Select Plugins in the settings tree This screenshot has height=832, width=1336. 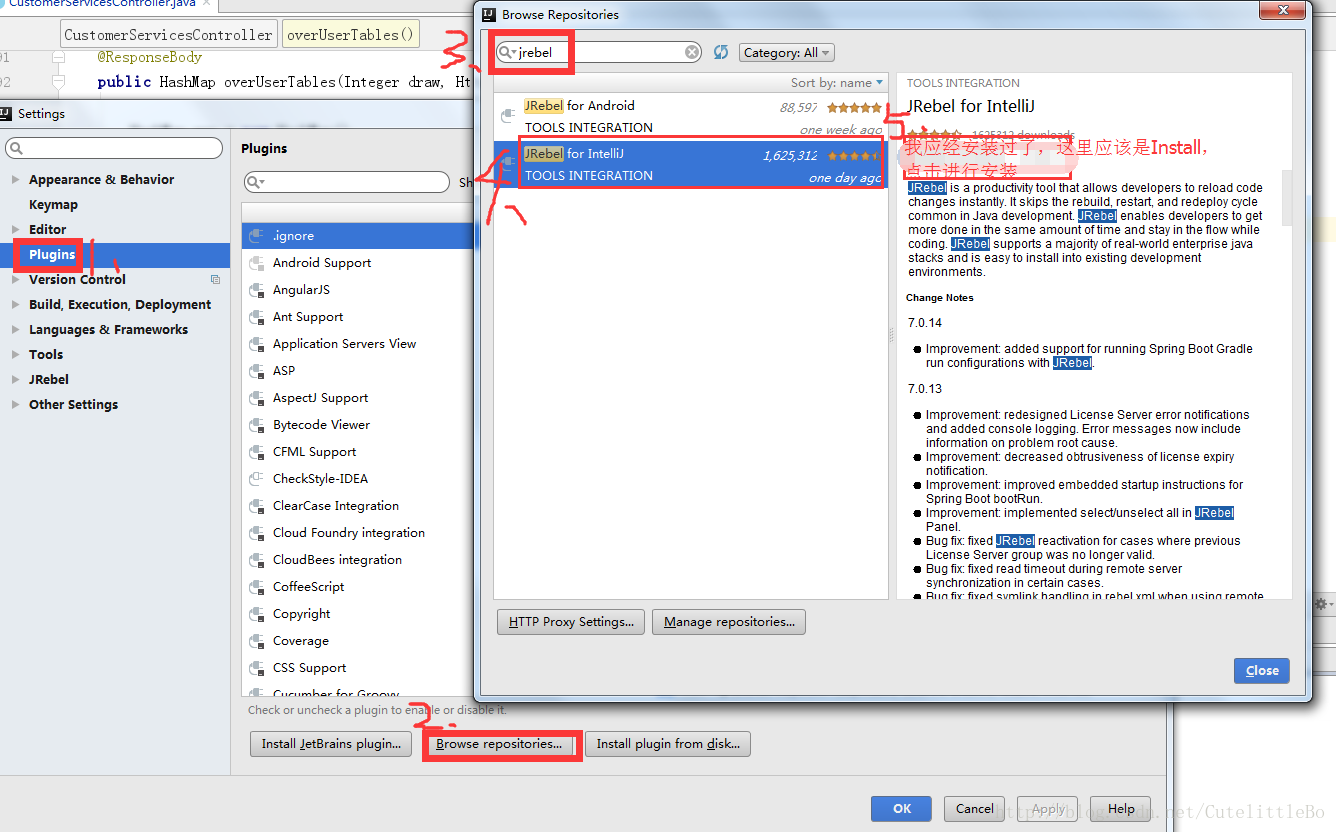click(52, 255)
